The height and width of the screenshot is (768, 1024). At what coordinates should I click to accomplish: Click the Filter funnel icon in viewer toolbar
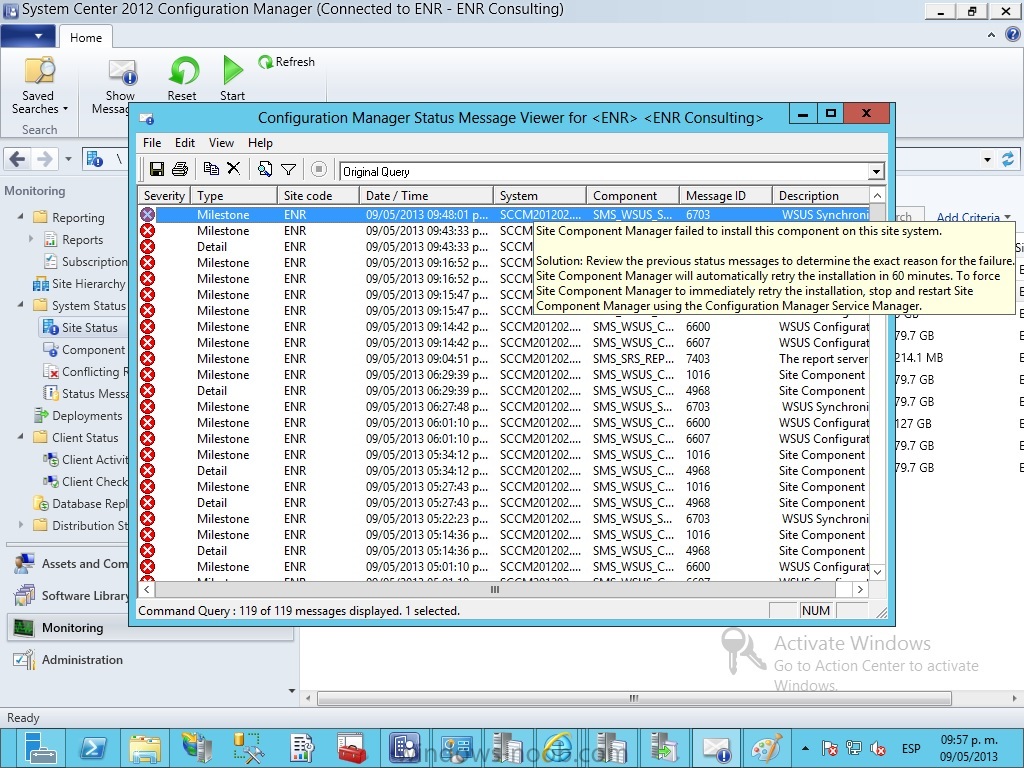(288, 170)
